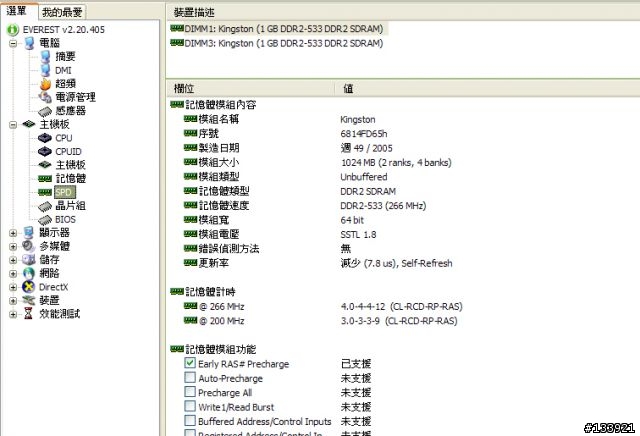
Task: Expand the 儲存 tree node
Action: 13,260
